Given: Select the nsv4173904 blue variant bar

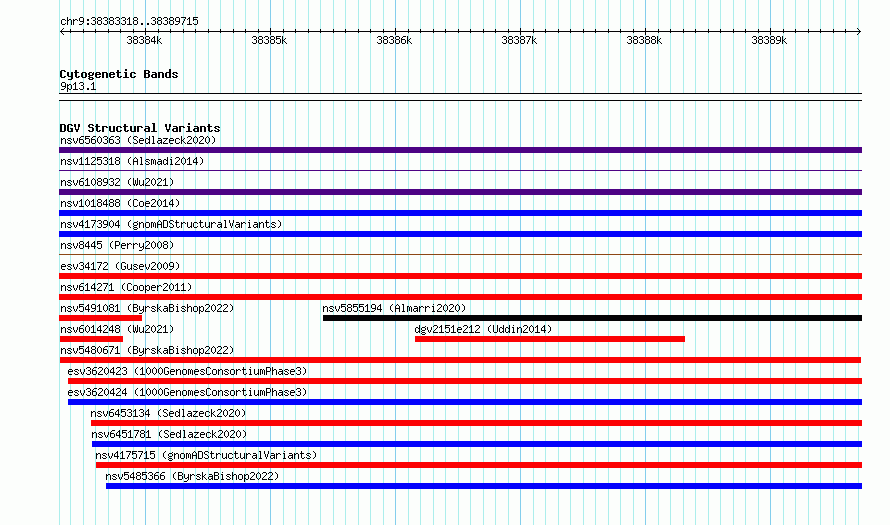Looking at the screenshot, I should point(460,234).
